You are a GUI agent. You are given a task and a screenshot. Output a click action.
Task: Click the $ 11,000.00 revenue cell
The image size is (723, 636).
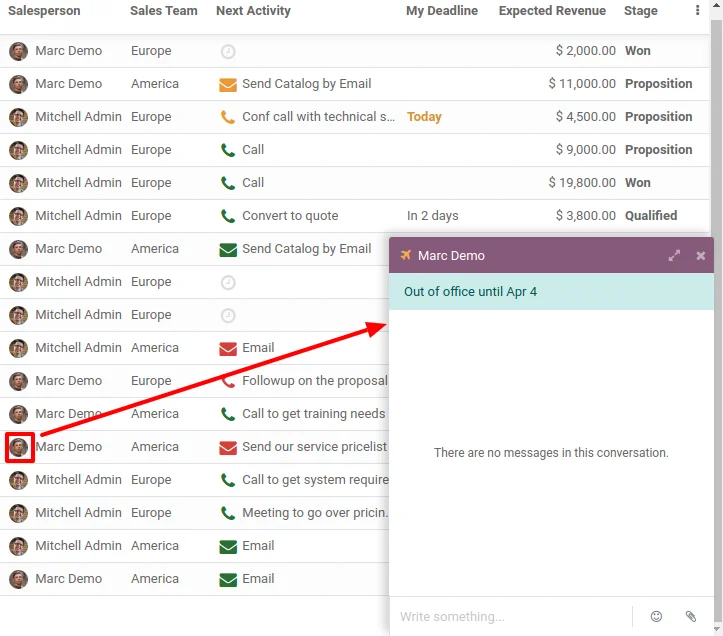point(582,84)
